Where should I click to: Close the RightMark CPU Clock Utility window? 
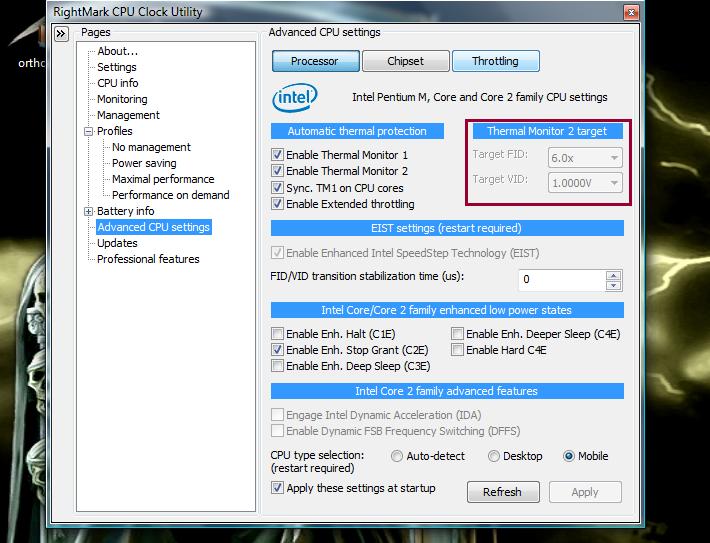click(631, 12)
